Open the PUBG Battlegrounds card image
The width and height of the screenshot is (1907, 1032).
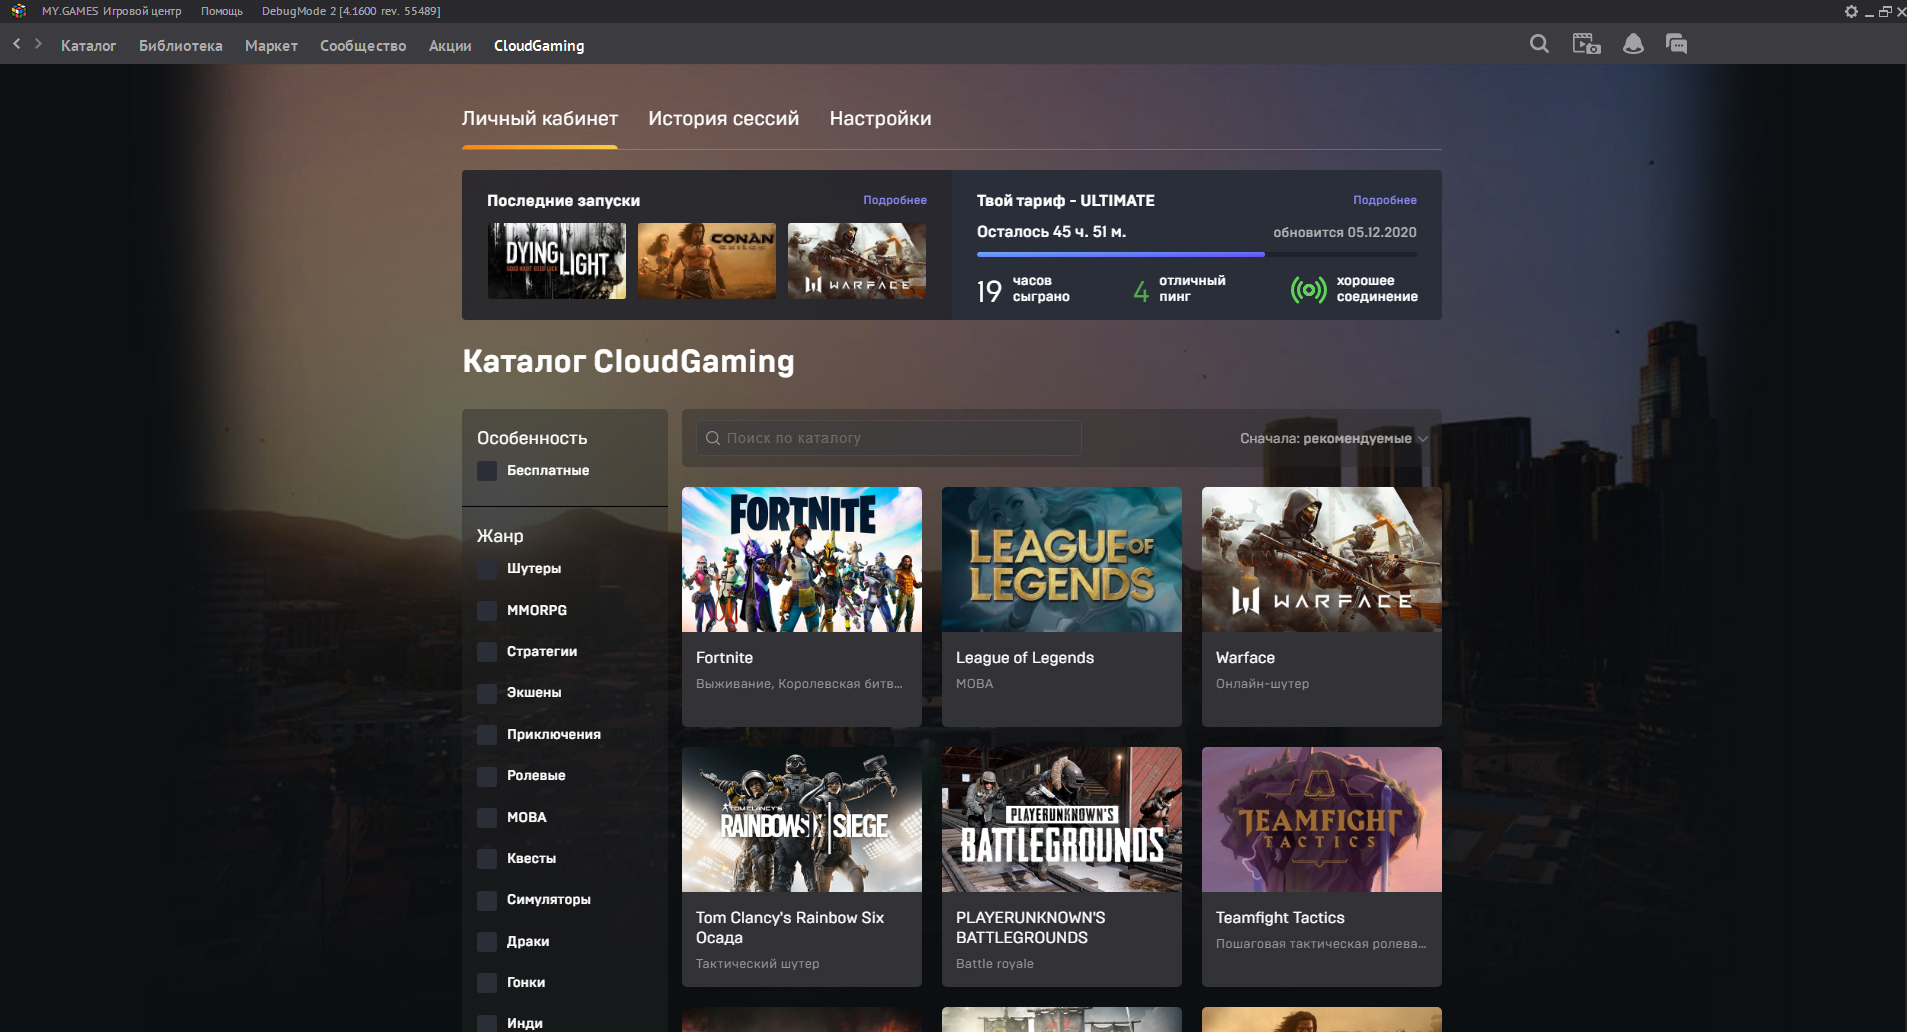pos(1062,819)
